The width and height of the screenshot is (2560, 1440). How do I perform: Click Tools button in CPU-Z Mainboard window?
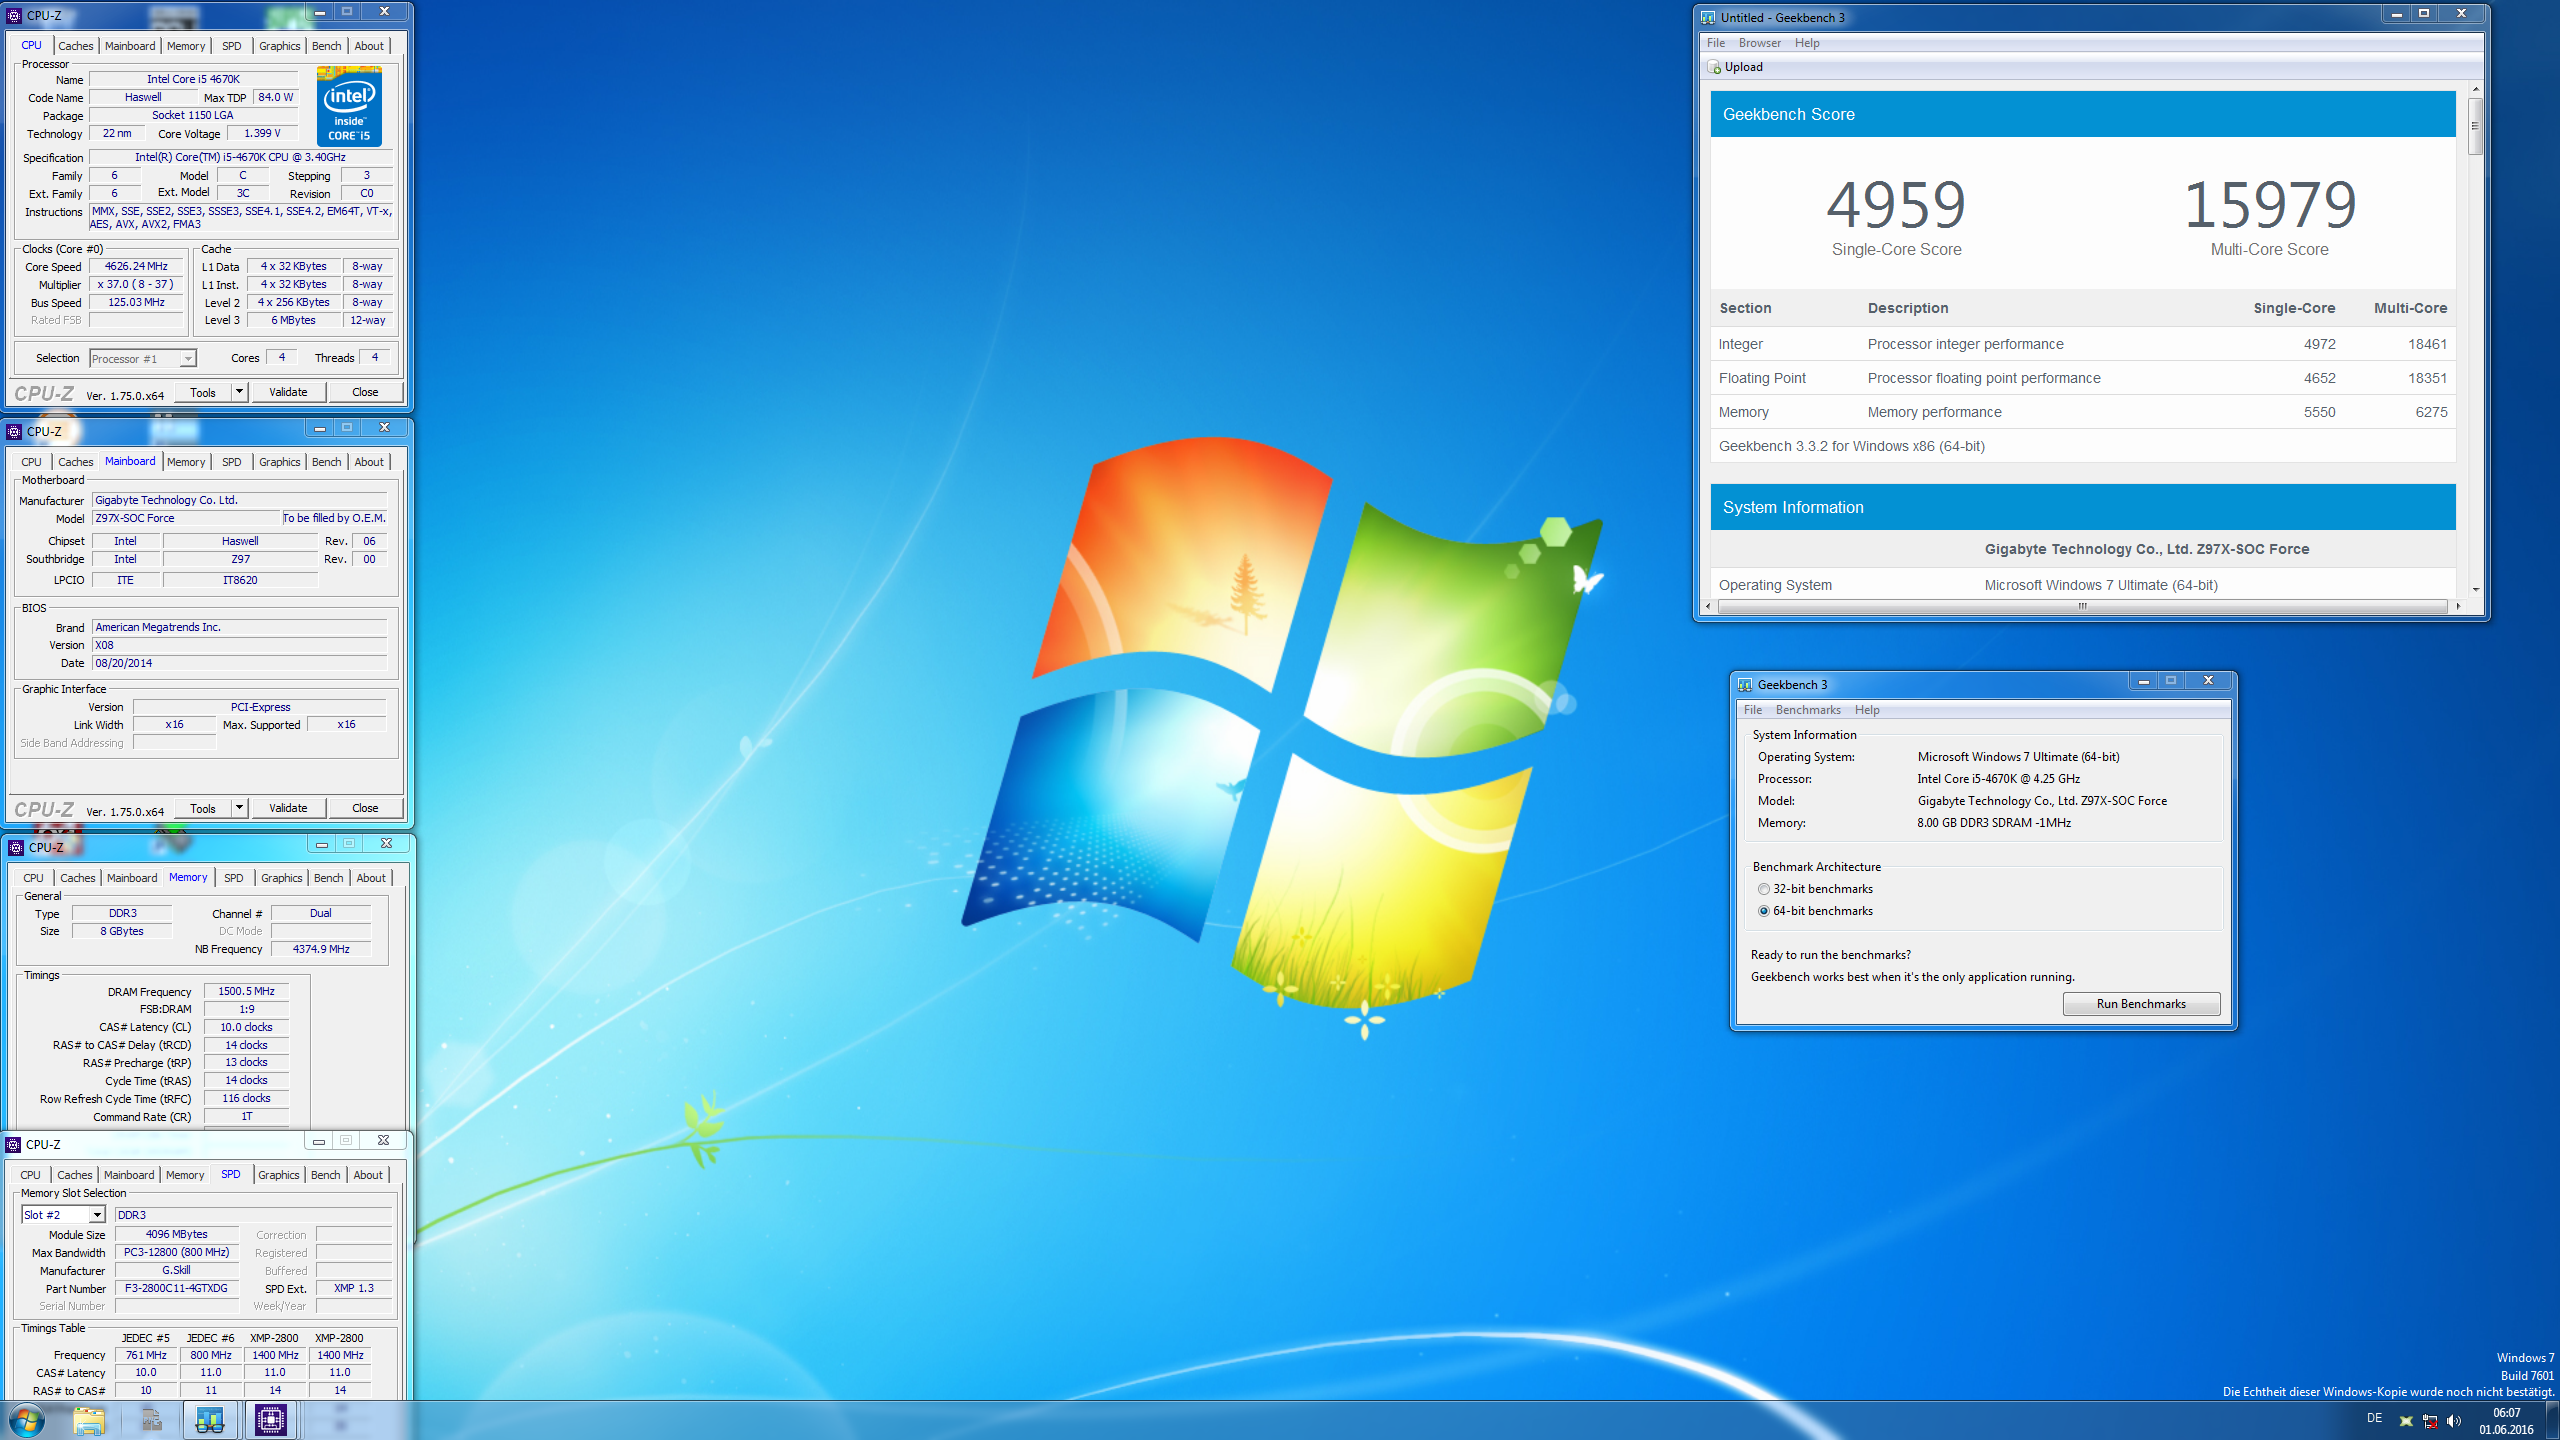tap(203, 808)
